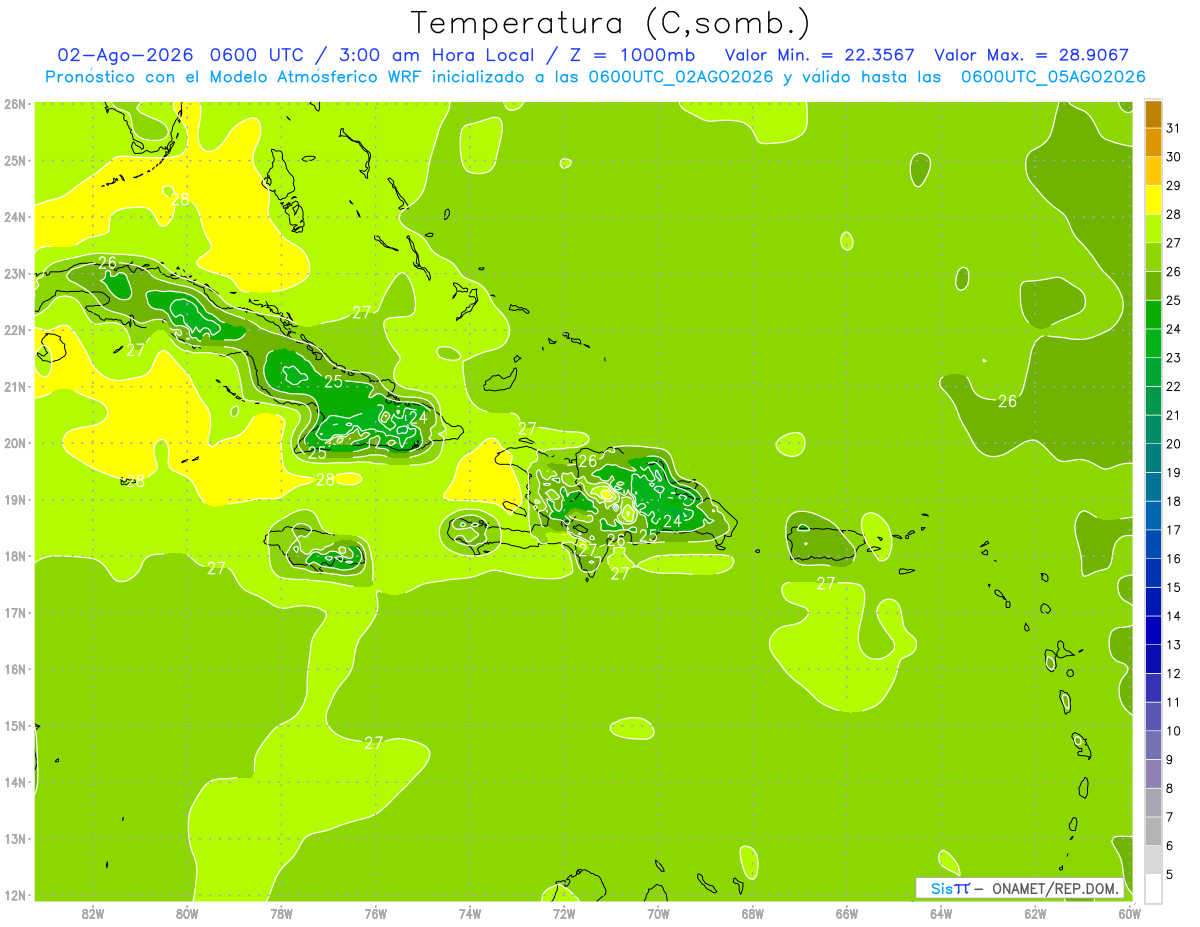This screenshot has height=927, width=1200.
Task: Pick the legend color band between 30 and 31
Action: (1153, 143)
